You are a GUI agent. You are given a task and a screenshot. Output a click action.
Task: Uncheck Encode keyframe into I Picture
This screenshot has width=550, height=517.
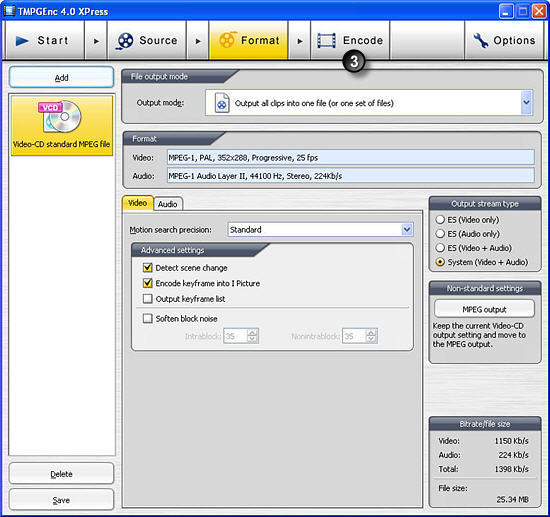point(148,283)
